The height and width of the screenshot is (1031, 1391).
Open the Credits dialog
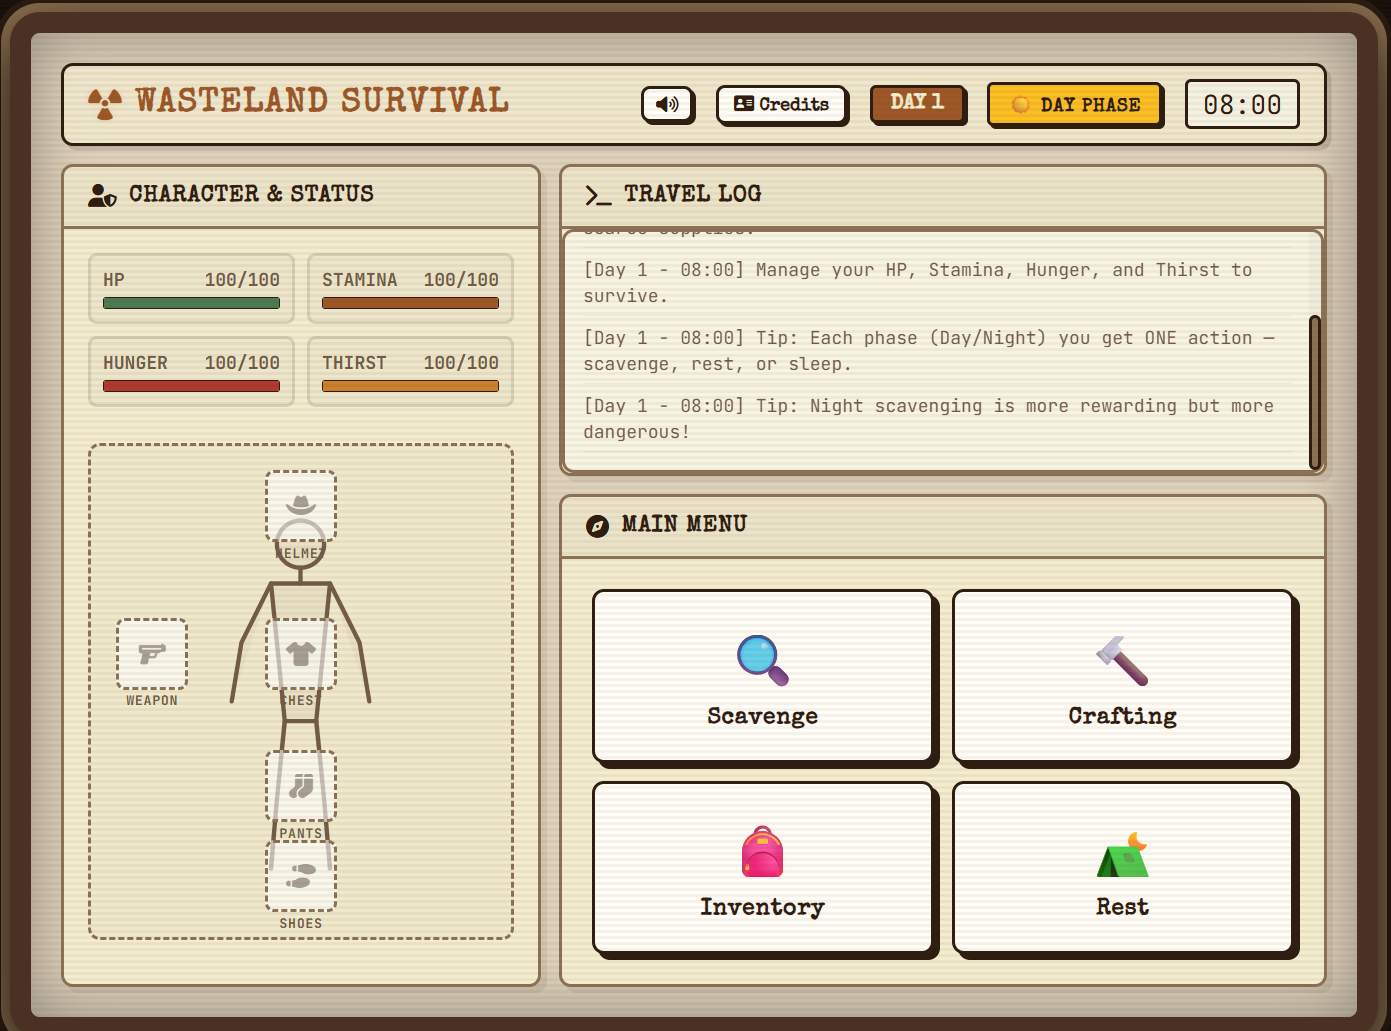pos(781,104)
